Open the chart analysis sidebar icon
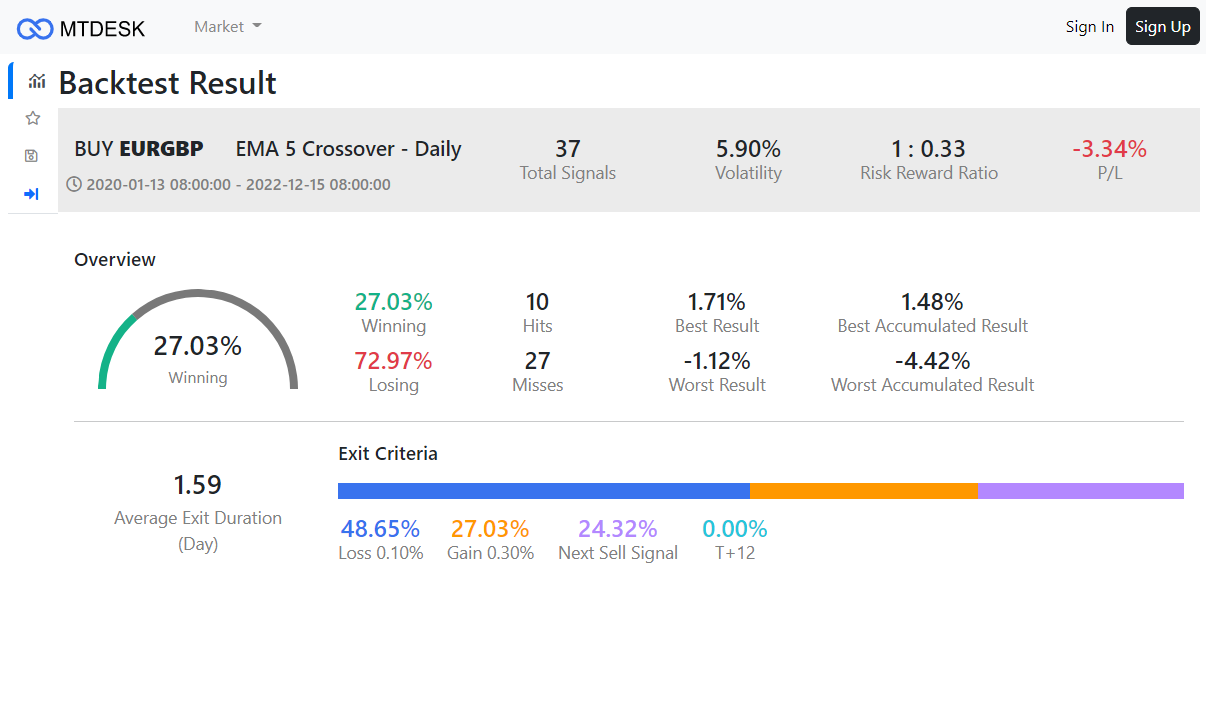Screen dimensions: 1206x708 [37, 81]
